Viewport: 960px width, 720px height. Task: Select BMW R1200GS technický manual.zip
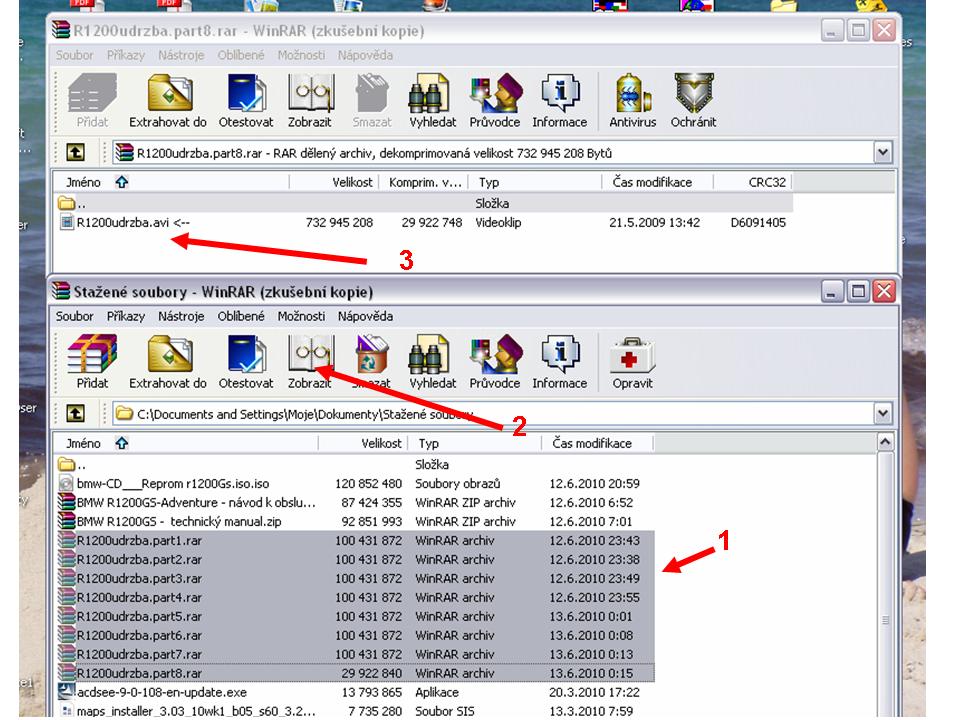355,522
